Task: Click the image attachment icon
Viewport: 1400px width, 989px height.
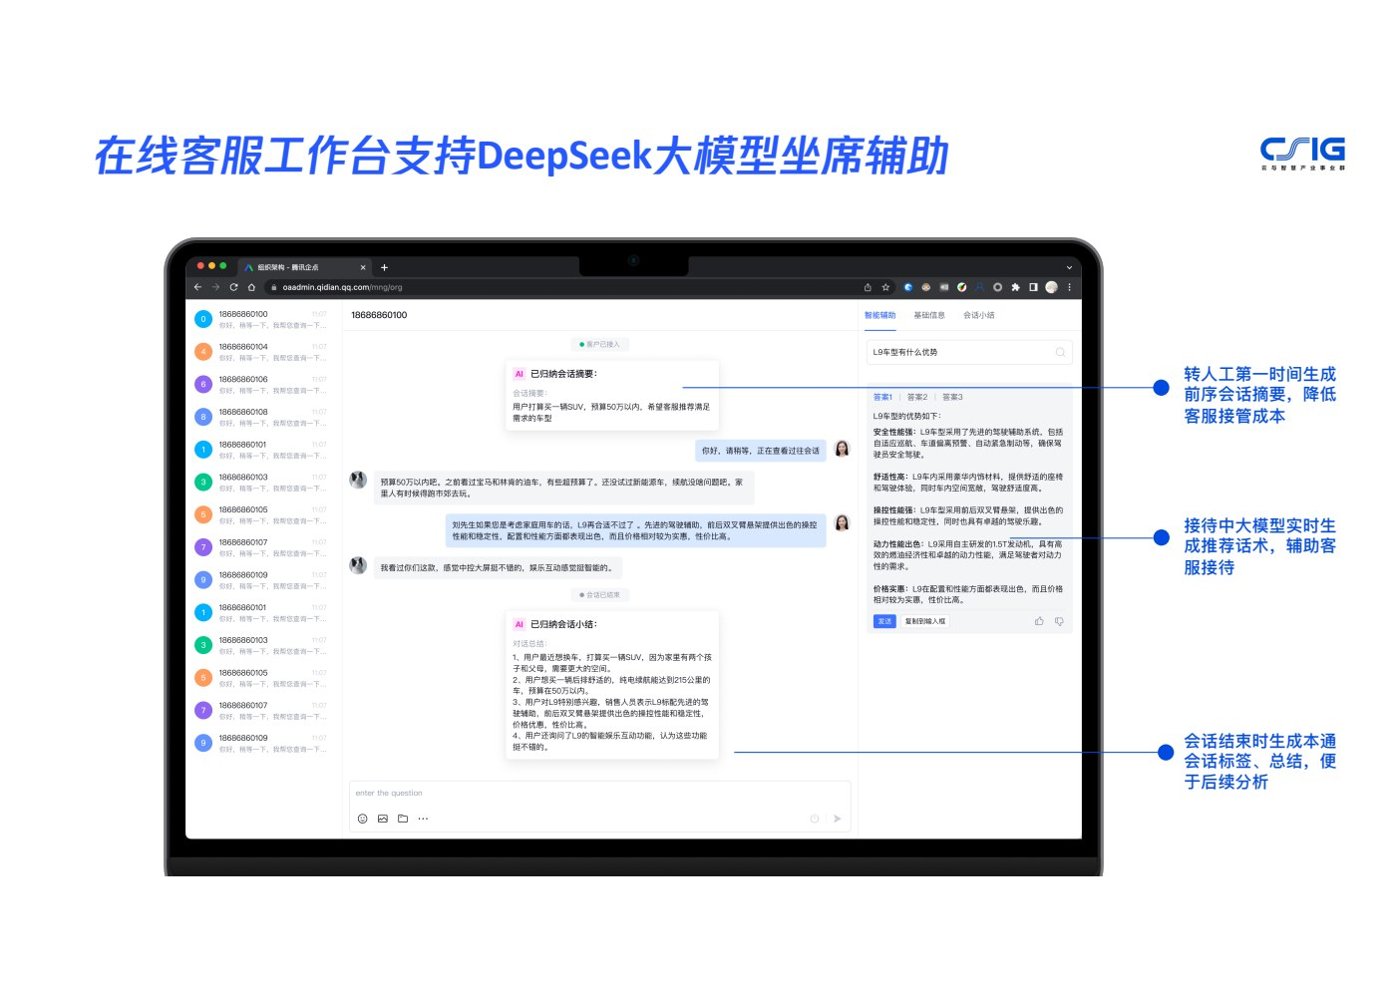Action: click(x=383, y=819)
